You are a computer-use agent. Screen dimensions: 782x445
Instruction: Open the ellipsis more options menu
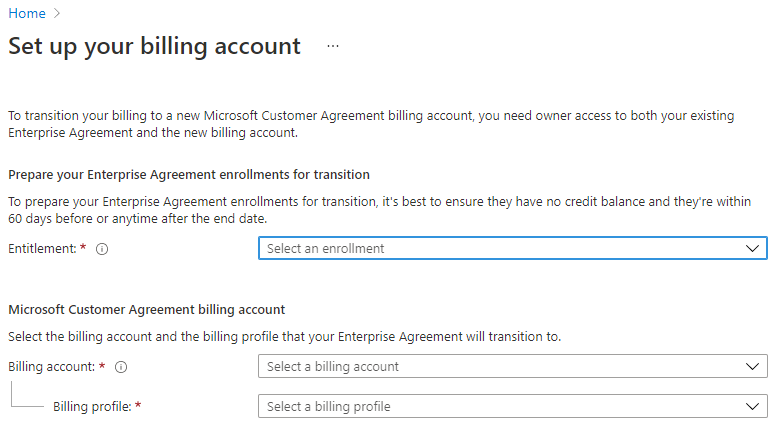coord(333,47)
